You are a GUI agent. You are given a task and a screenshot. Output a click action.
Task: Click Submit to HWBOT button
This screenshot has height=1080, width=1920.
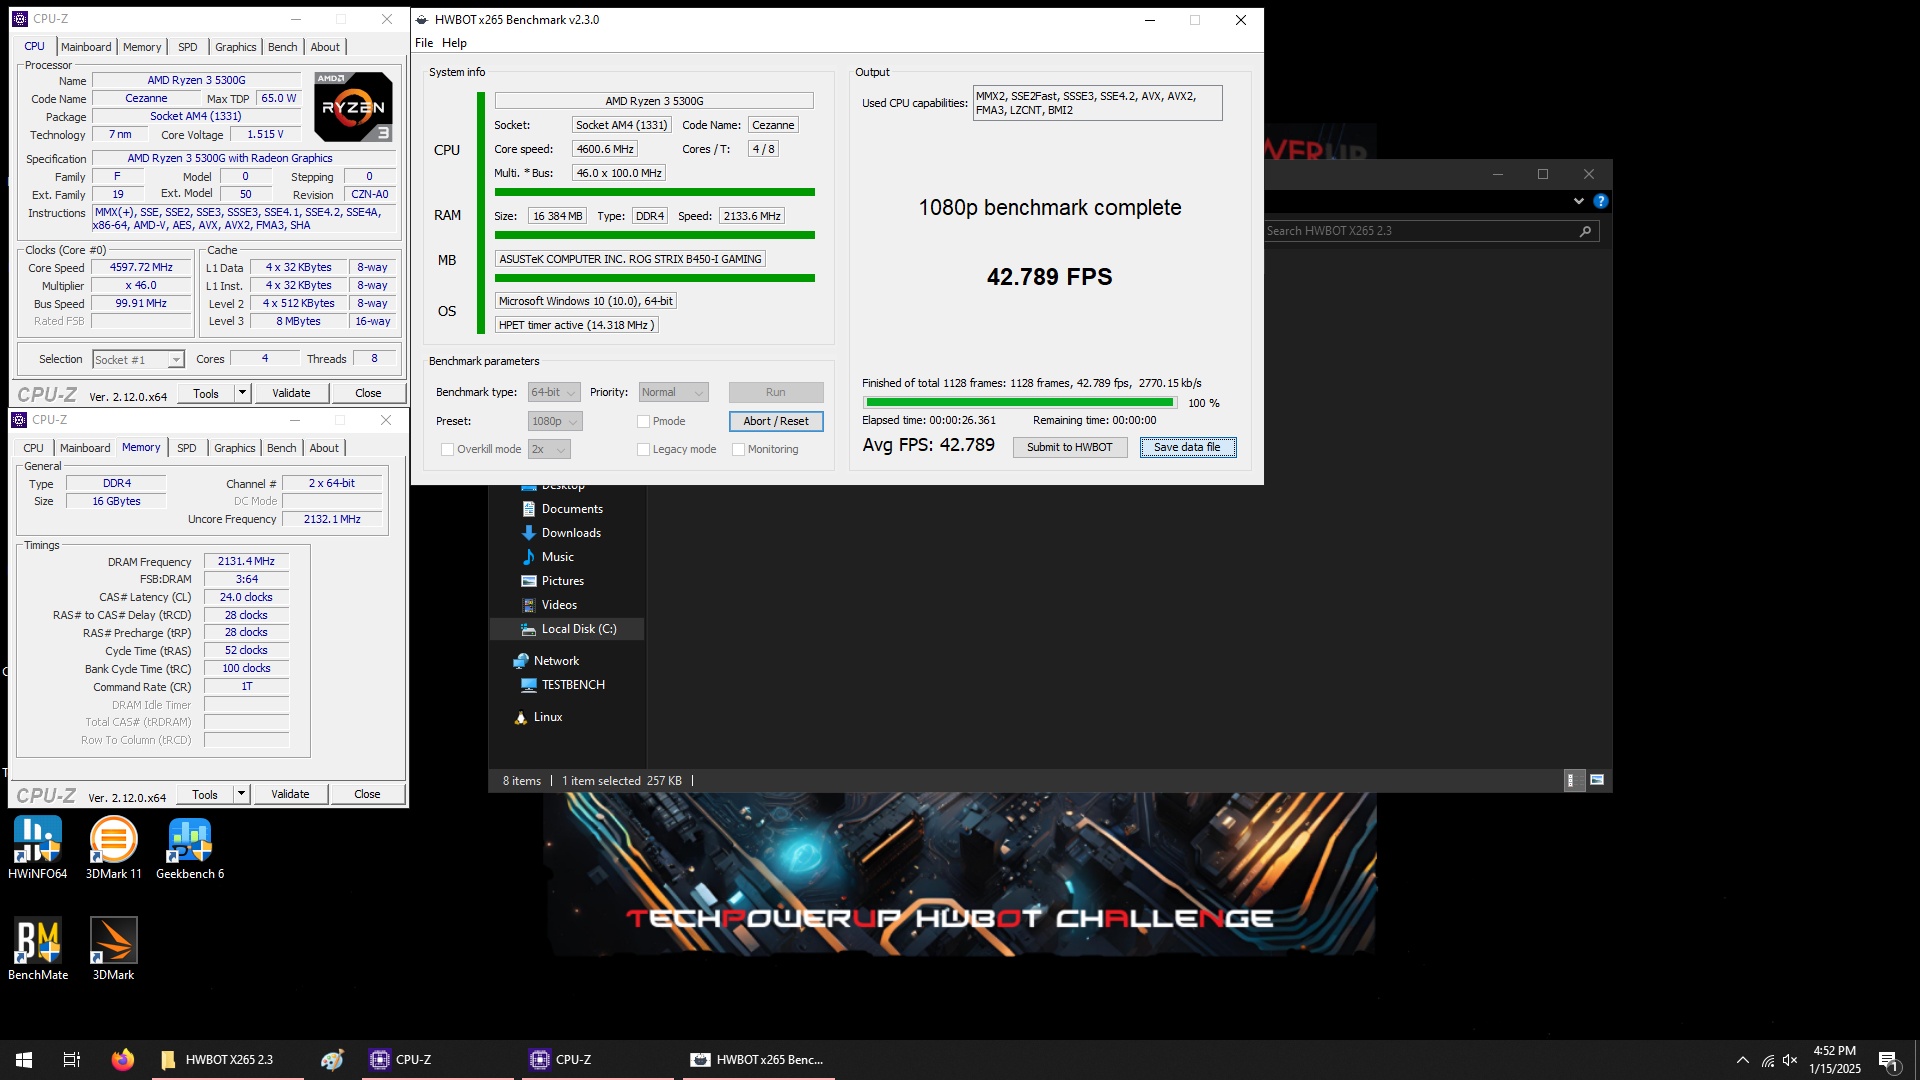point(1069,448)
